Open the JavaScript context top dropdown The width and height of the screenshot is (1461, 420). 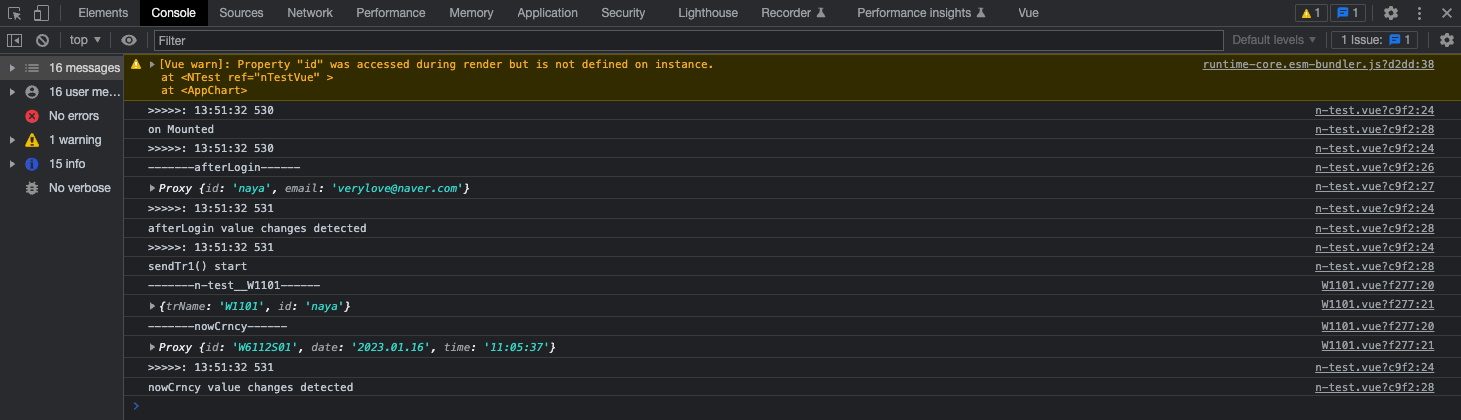pyautogui.click(x=85, y=40)
